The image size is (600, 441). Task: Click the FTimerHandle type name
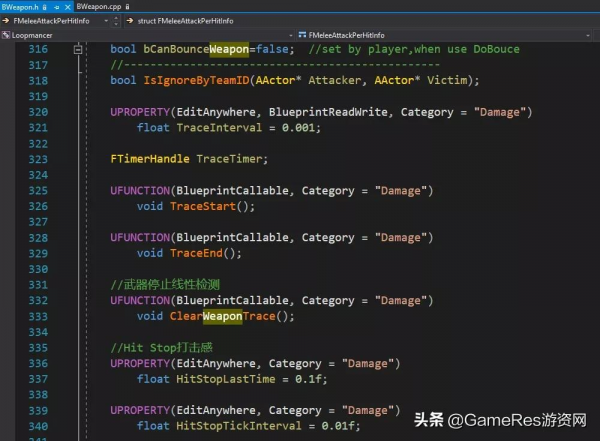(x=150, y=159)
